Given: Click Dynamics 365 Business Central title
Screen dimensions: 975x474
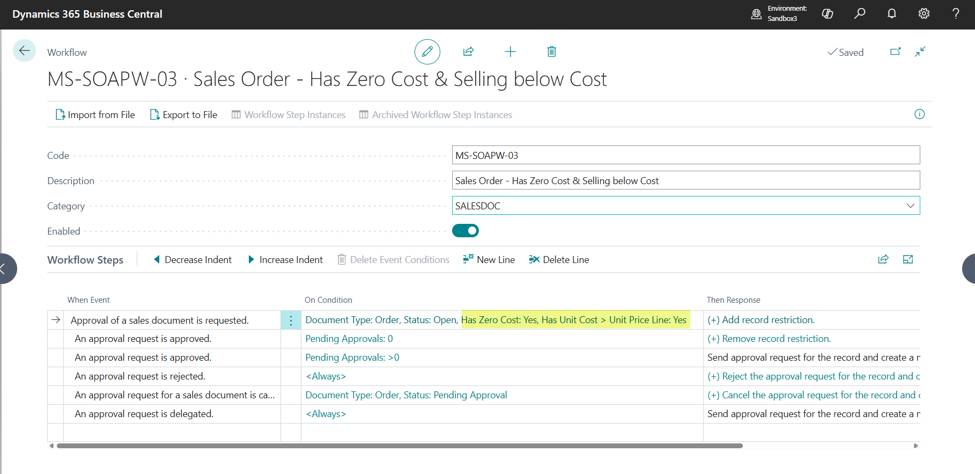Looking at the screenshot, I should tap(87, 14).
